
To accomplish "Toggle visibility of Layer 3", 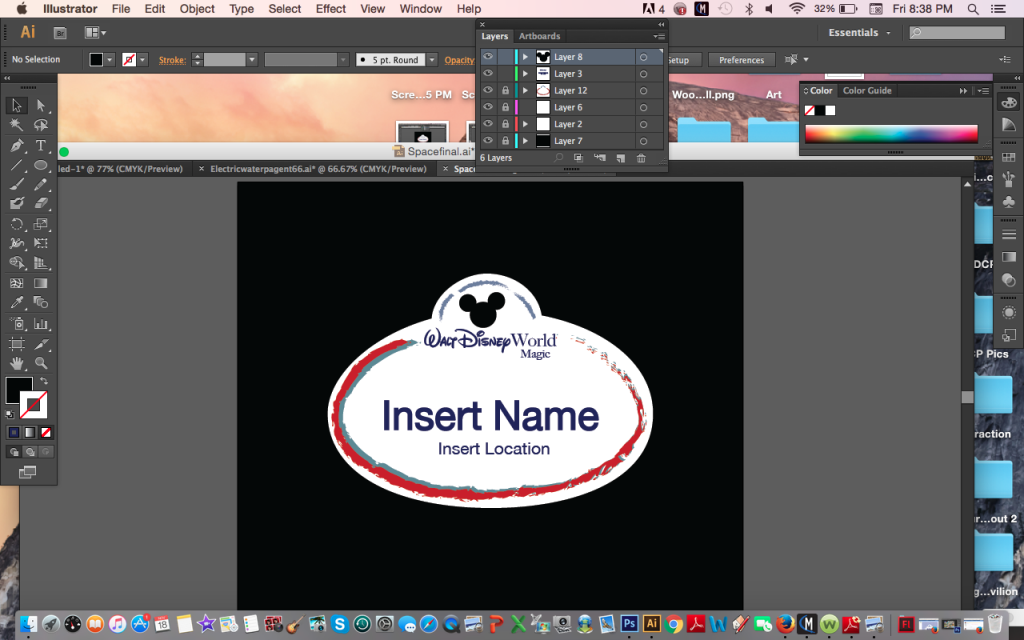I will point(488,74).
